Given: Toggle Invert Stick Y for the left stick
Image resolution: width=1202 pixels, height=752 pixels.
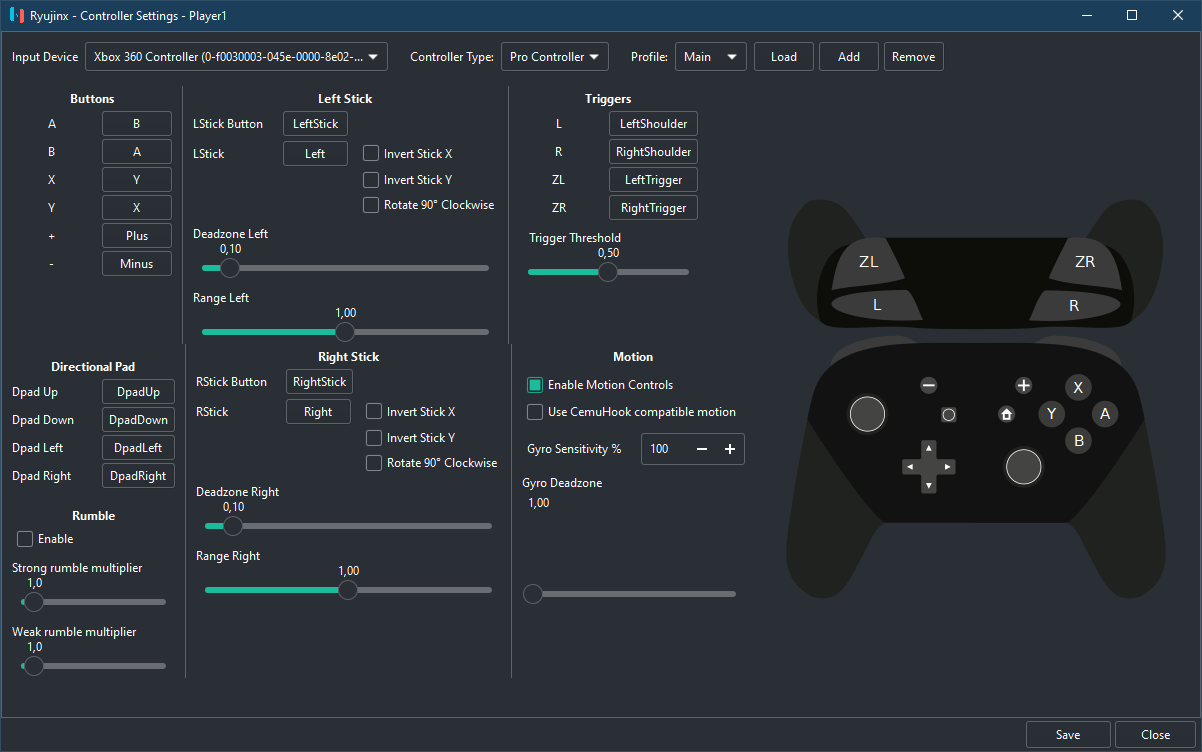Looking at the screenshot, I should click(371, 180).
